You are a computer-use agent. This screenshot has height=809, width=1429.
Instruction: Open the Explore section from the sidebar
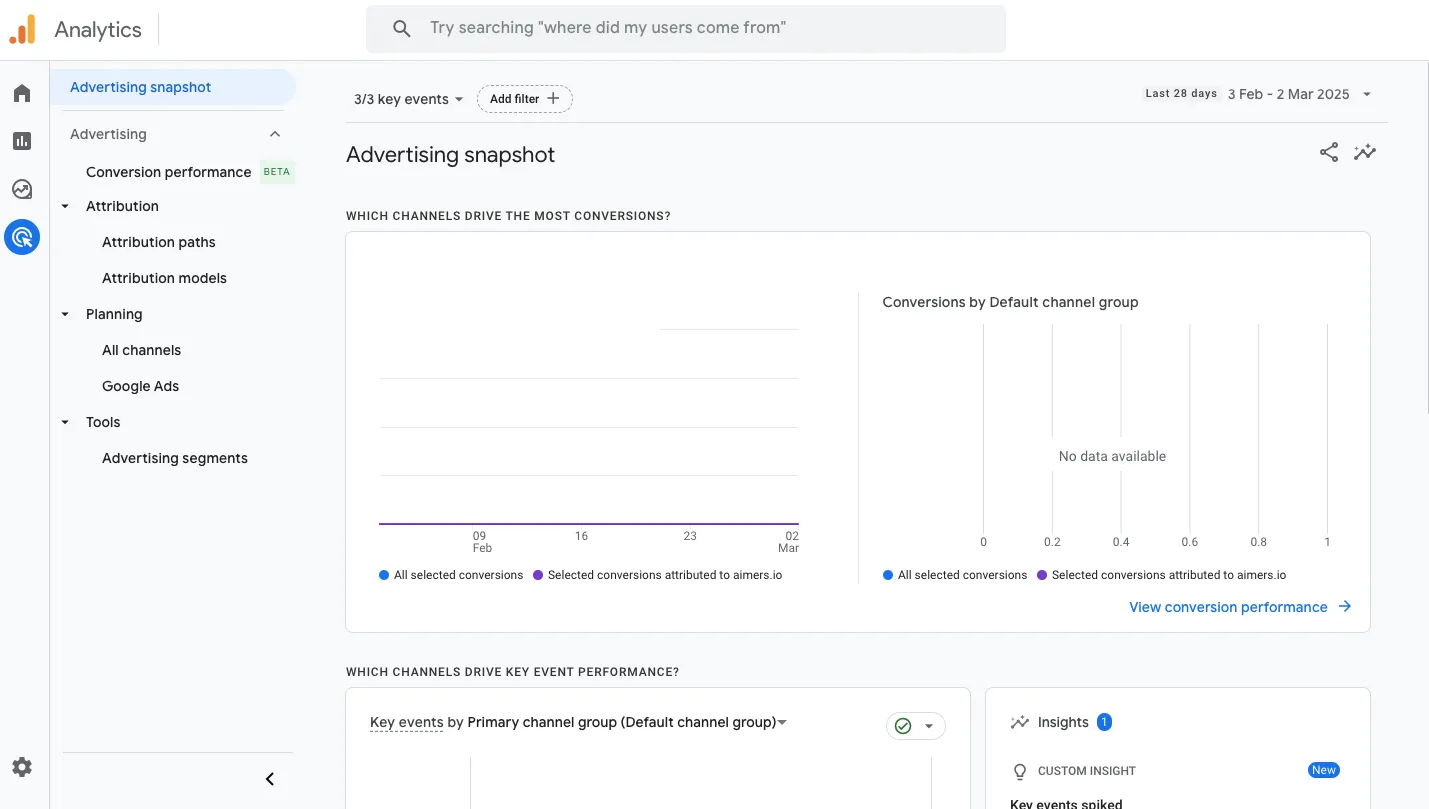click(x=22, y=188)
